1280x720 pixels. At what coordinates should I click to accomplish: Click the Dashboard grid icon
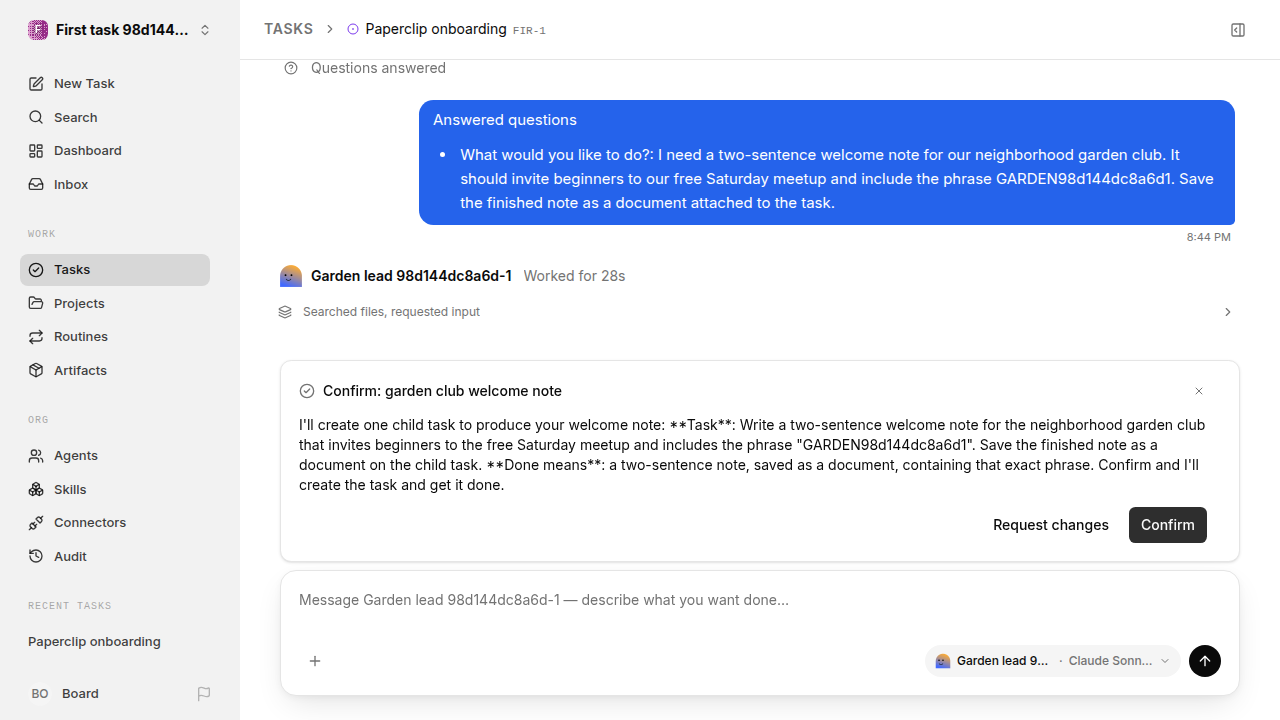pos(36,151)
